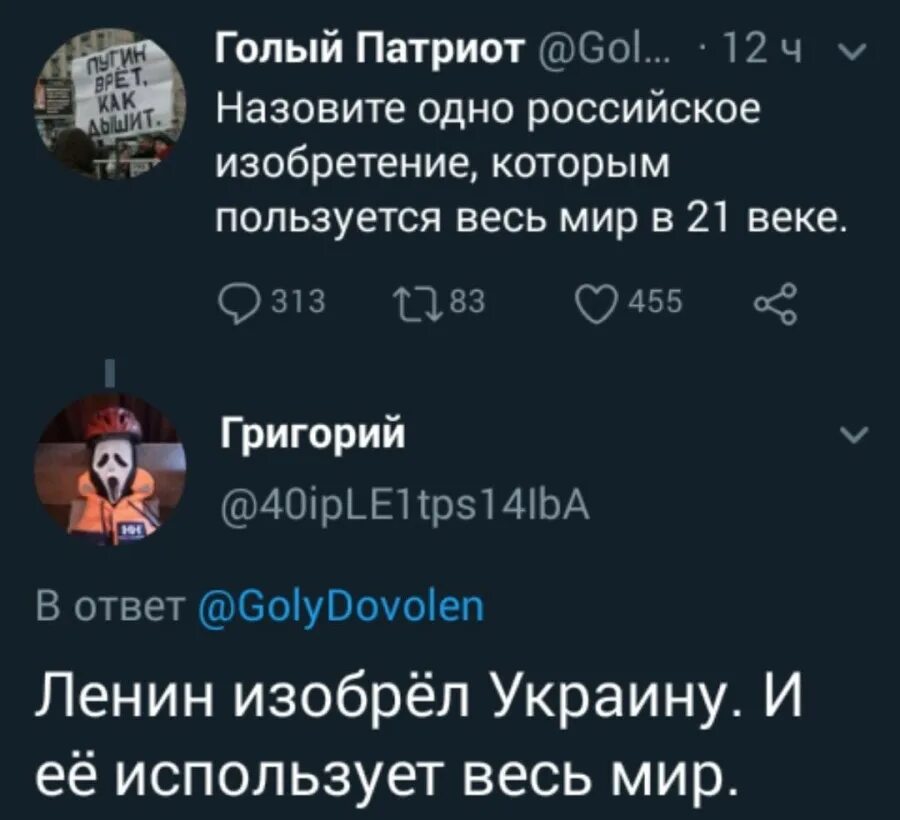Open Голый Патриот profile avatar
Image resolution: width=900 pixels, height=820 pixels.
click(x=109, y=104)
